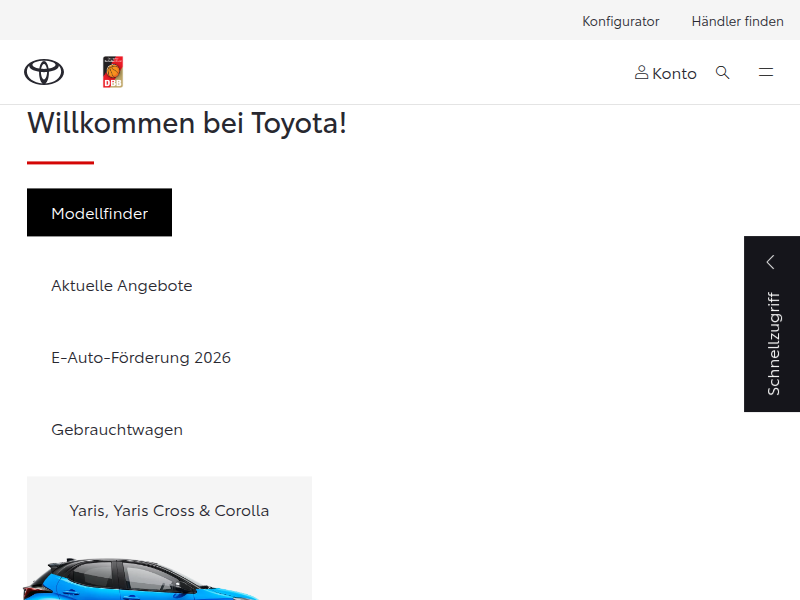This screenshot has height=600, width=800.
Task: Go to Händler finden
Action: [x=737, y=21]
